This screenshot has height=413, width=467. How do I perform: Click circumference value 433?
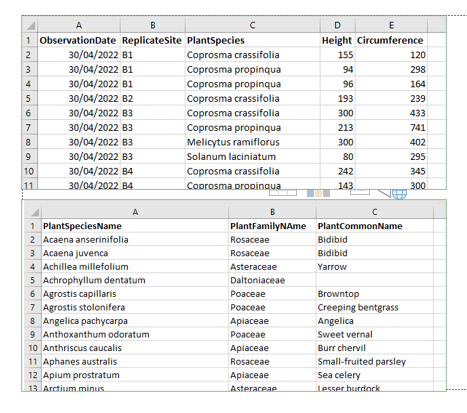[x=391, y=113]
